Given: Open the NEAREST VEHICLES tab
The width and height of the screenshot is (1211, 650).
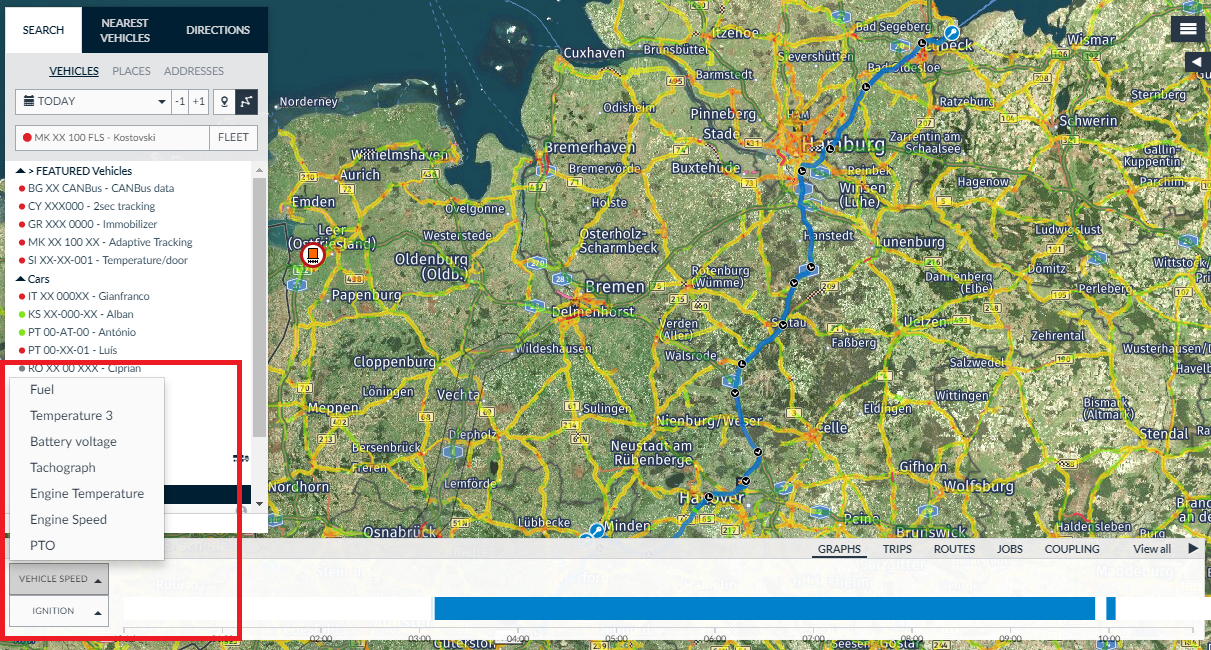Looking at the screenshot, I should coord(123,29).
